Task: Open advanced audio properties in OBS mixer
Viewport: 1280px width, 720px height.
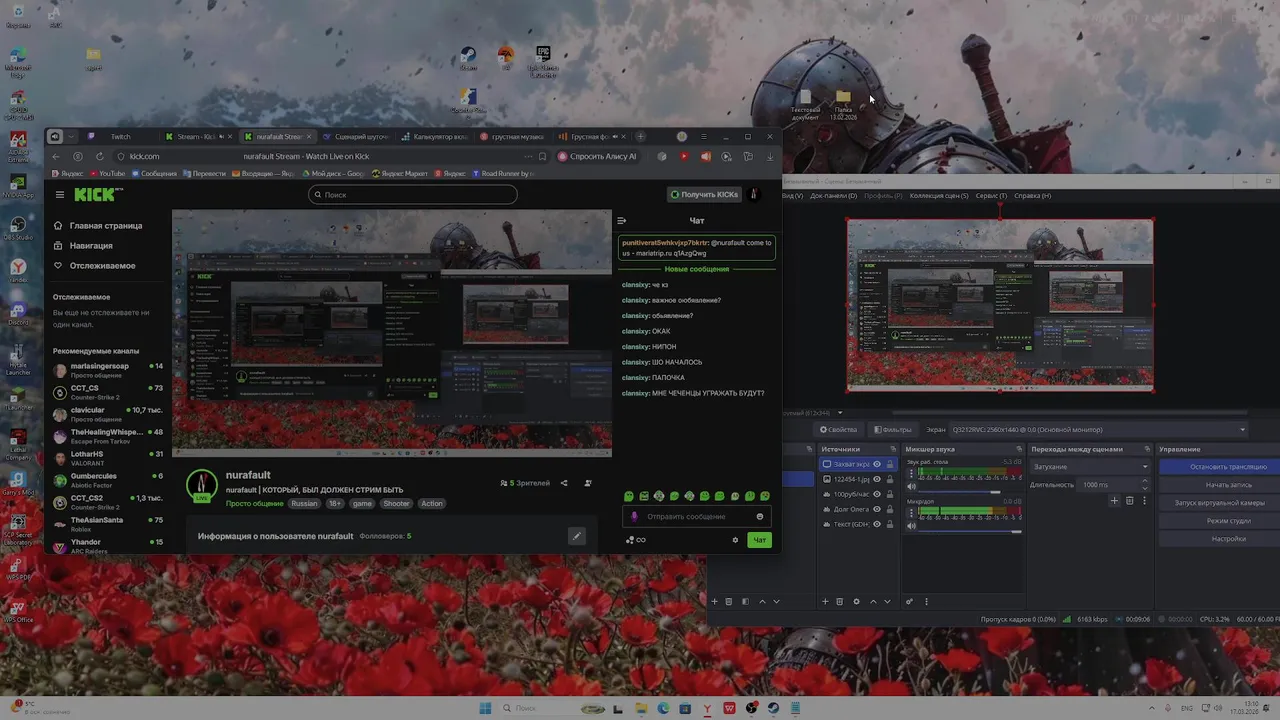Action: coord(909,601)
